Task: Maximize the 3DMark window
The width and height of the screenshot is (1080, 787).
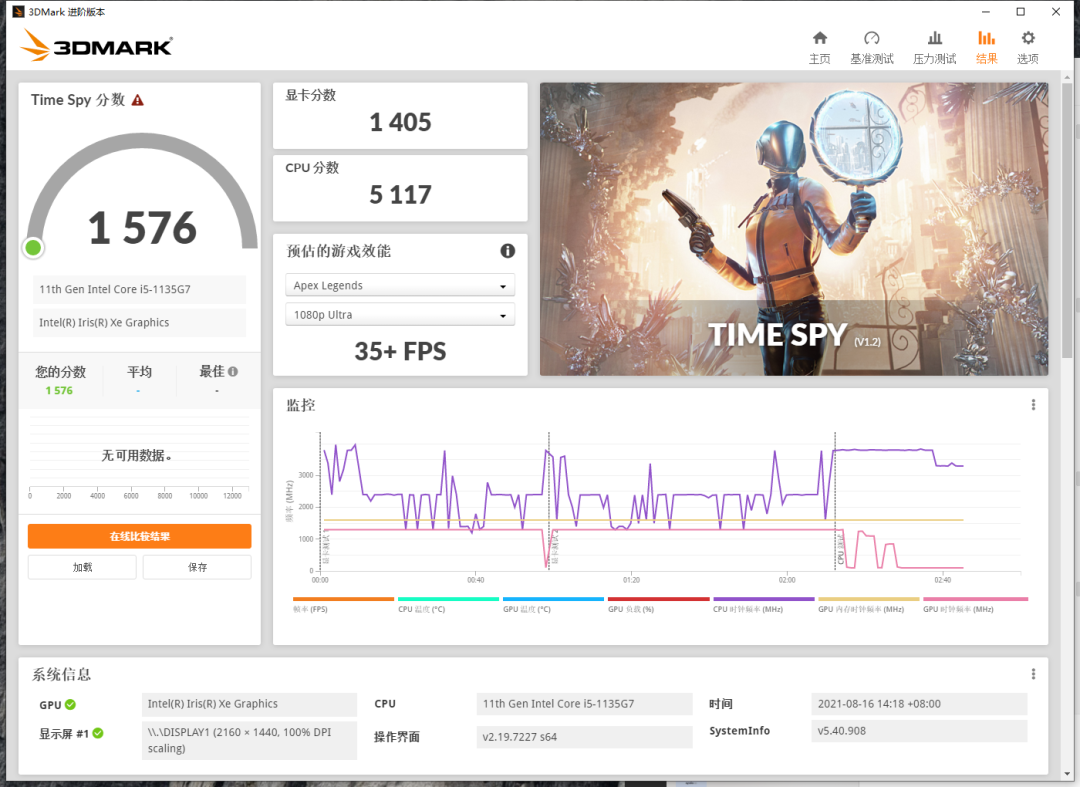Action: point(1021,12)
